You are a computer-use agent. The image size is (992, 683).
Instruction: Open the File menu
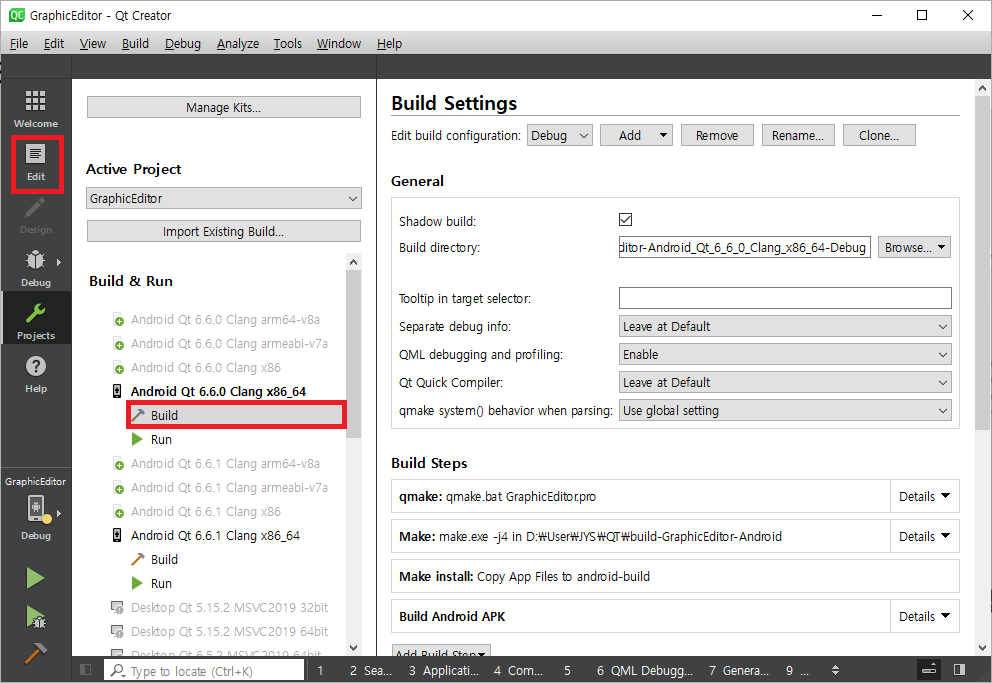click(19, 44)
